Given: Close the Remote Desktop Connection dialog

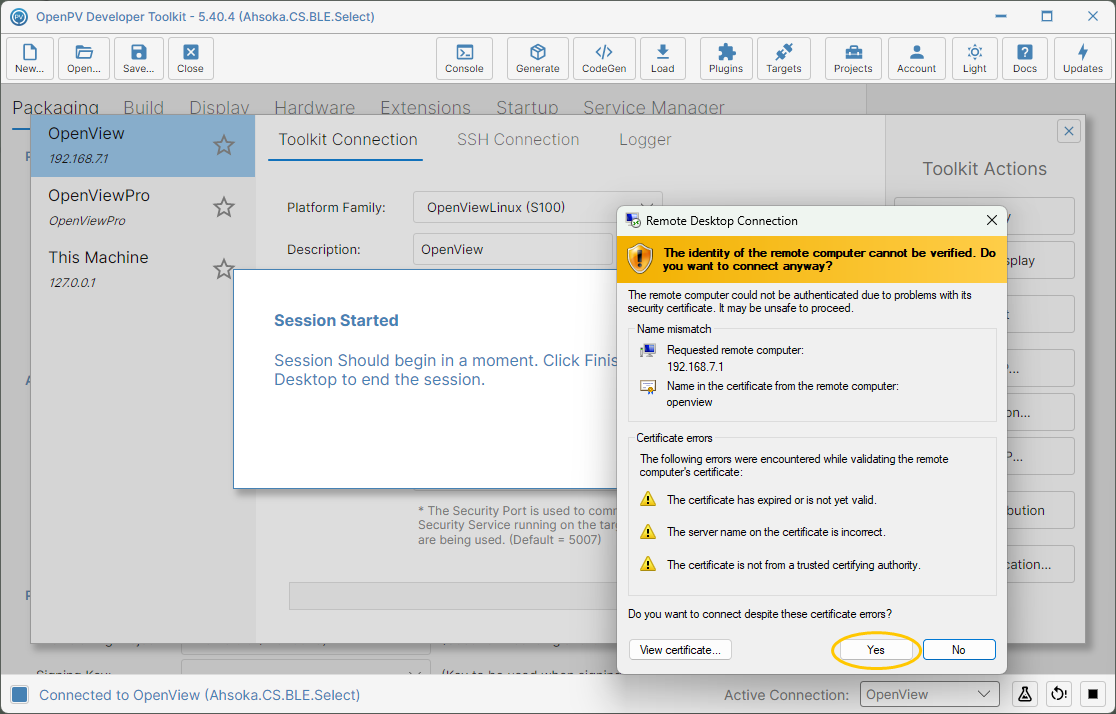Looking at the screenshot, I should [x=991, y=221].
